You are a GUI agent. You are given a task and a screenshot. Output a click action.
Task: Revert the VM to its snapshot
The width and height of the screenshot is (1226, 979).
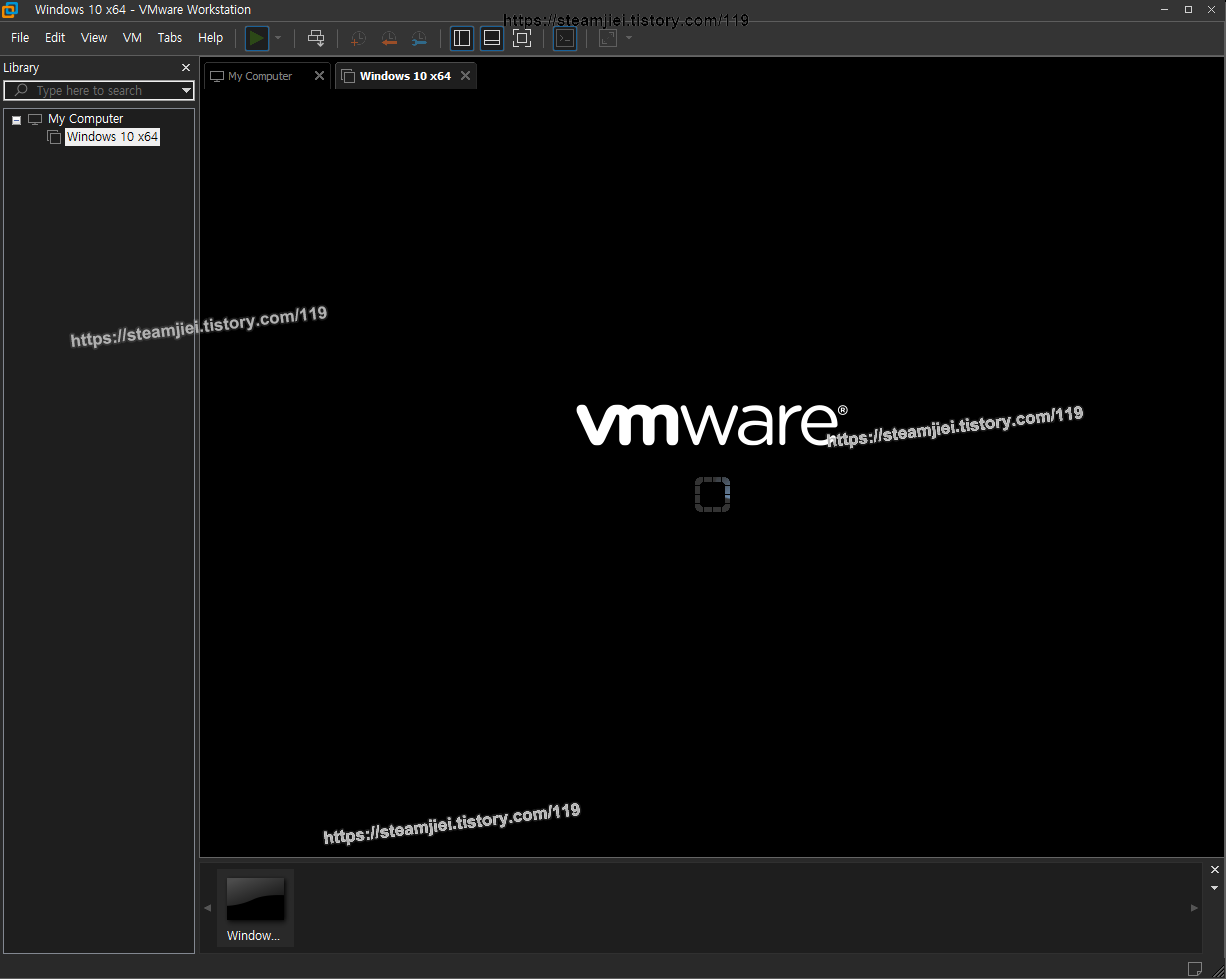389,37
